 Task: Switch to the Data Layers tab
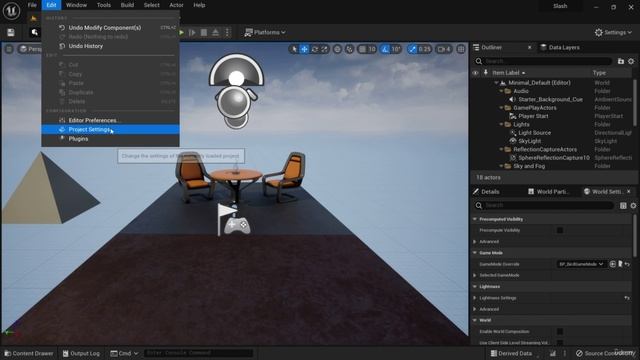click(x=560, y=47)
